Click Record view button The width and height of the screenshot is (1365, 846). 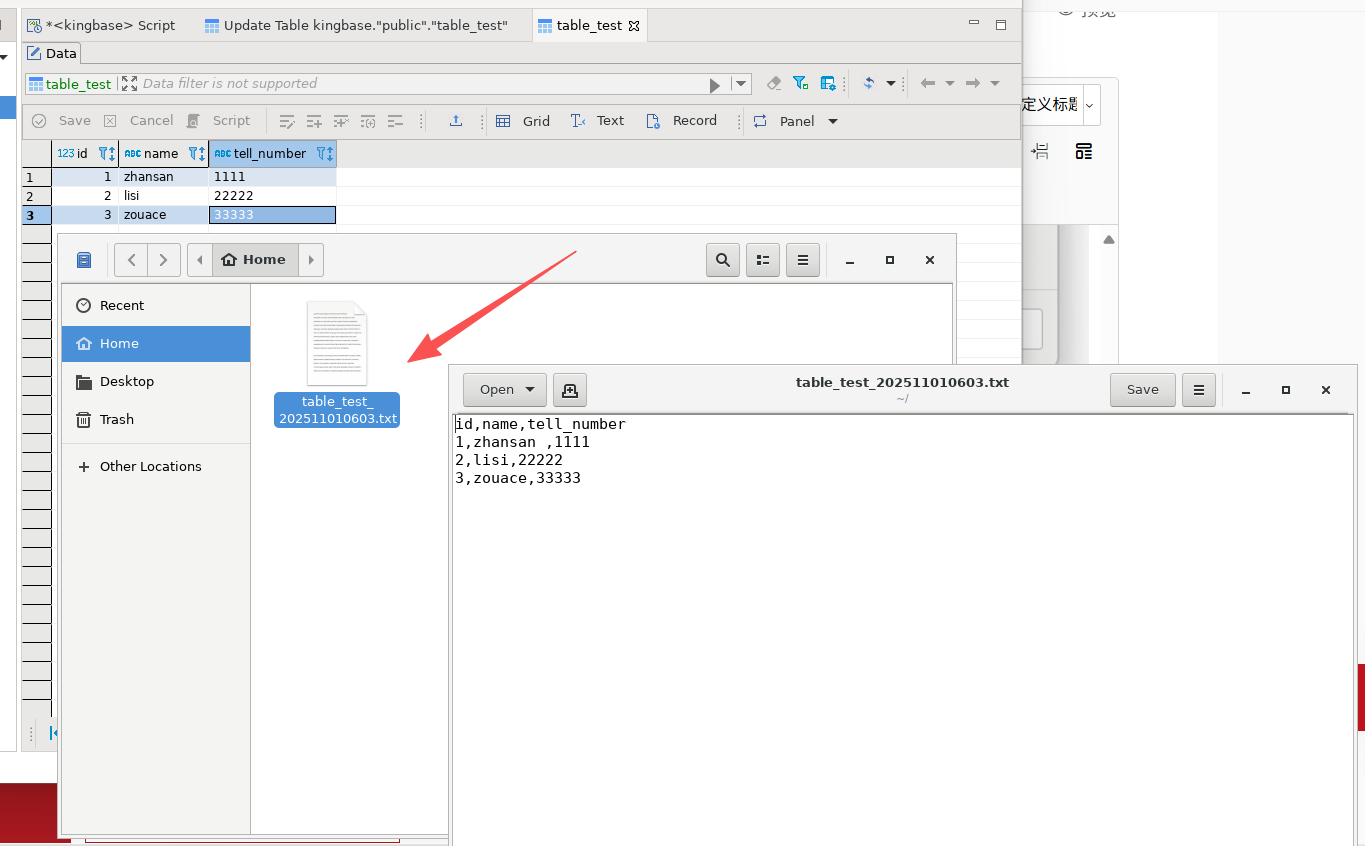pyautogui.click(x=682, y=121)
